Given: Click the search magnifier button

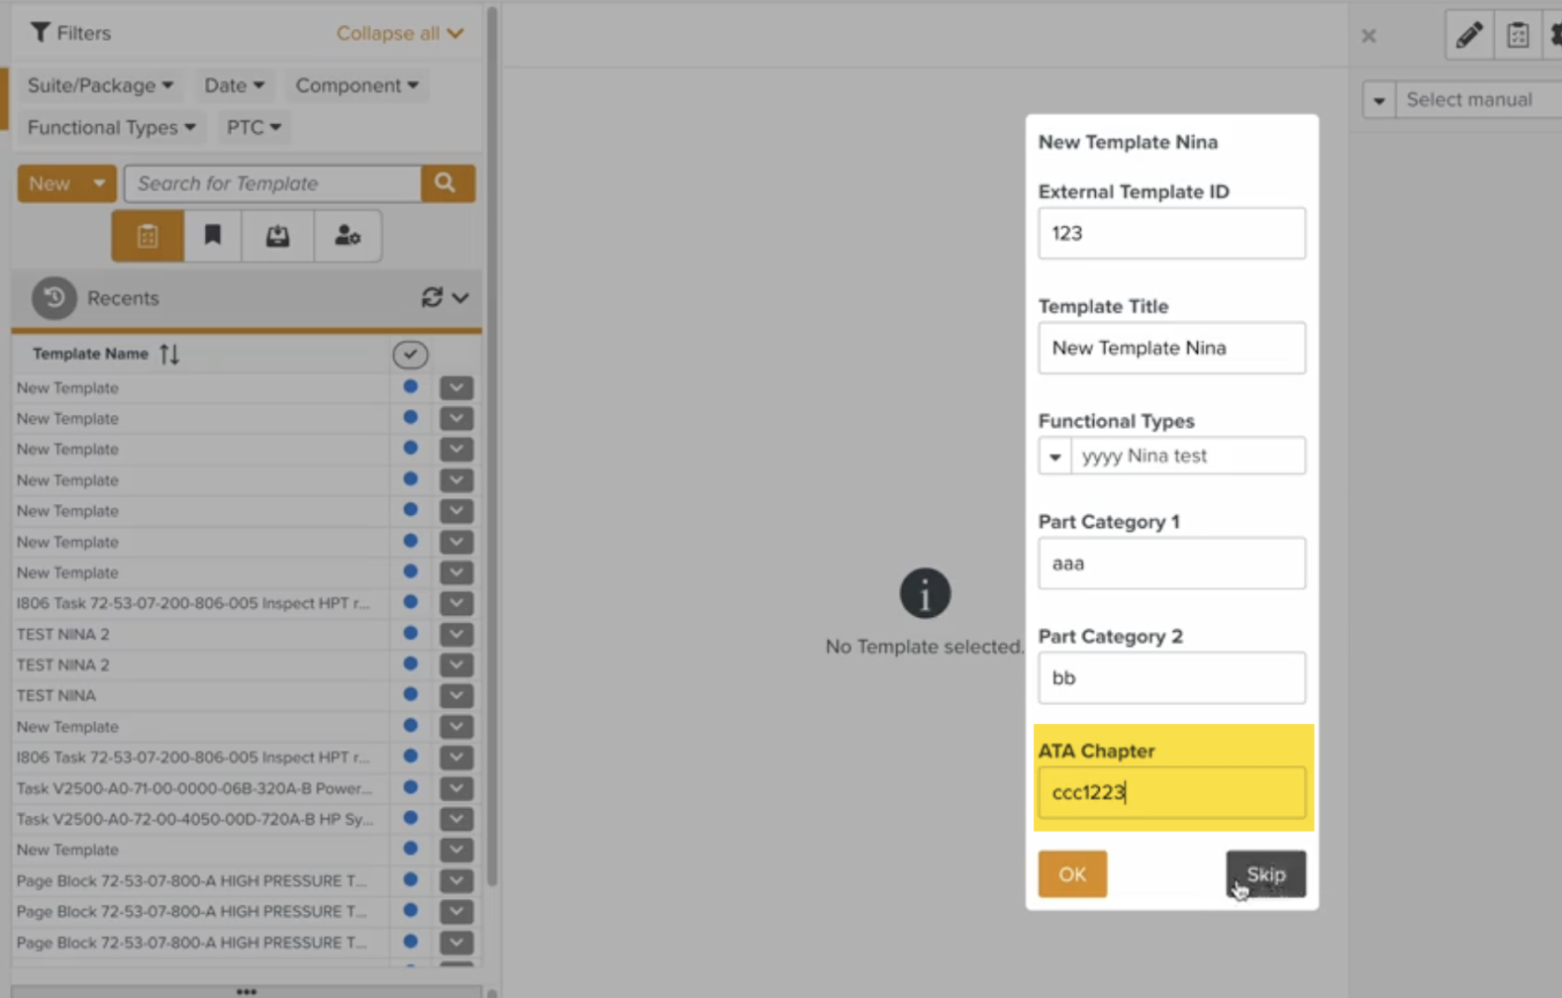Looking at the screenshot, I should click(x=447, y=184).
